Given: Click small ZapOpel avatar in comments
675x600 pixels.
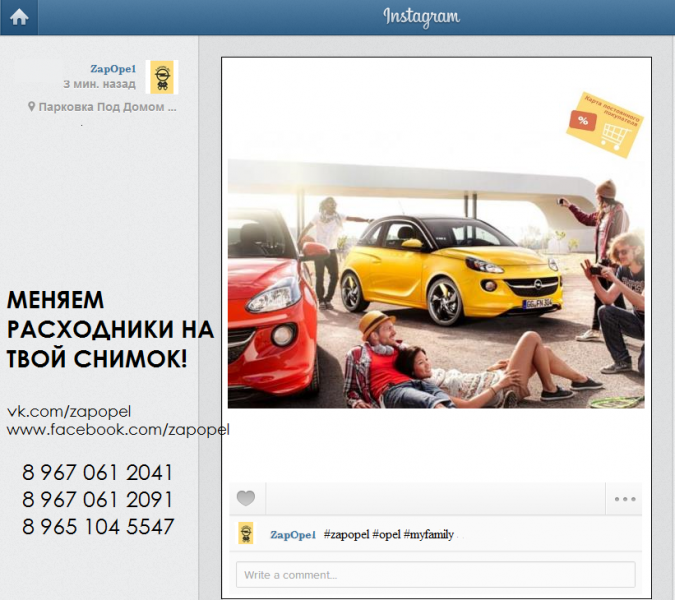Looking at the screenshot, I should (x=246, y=534).
